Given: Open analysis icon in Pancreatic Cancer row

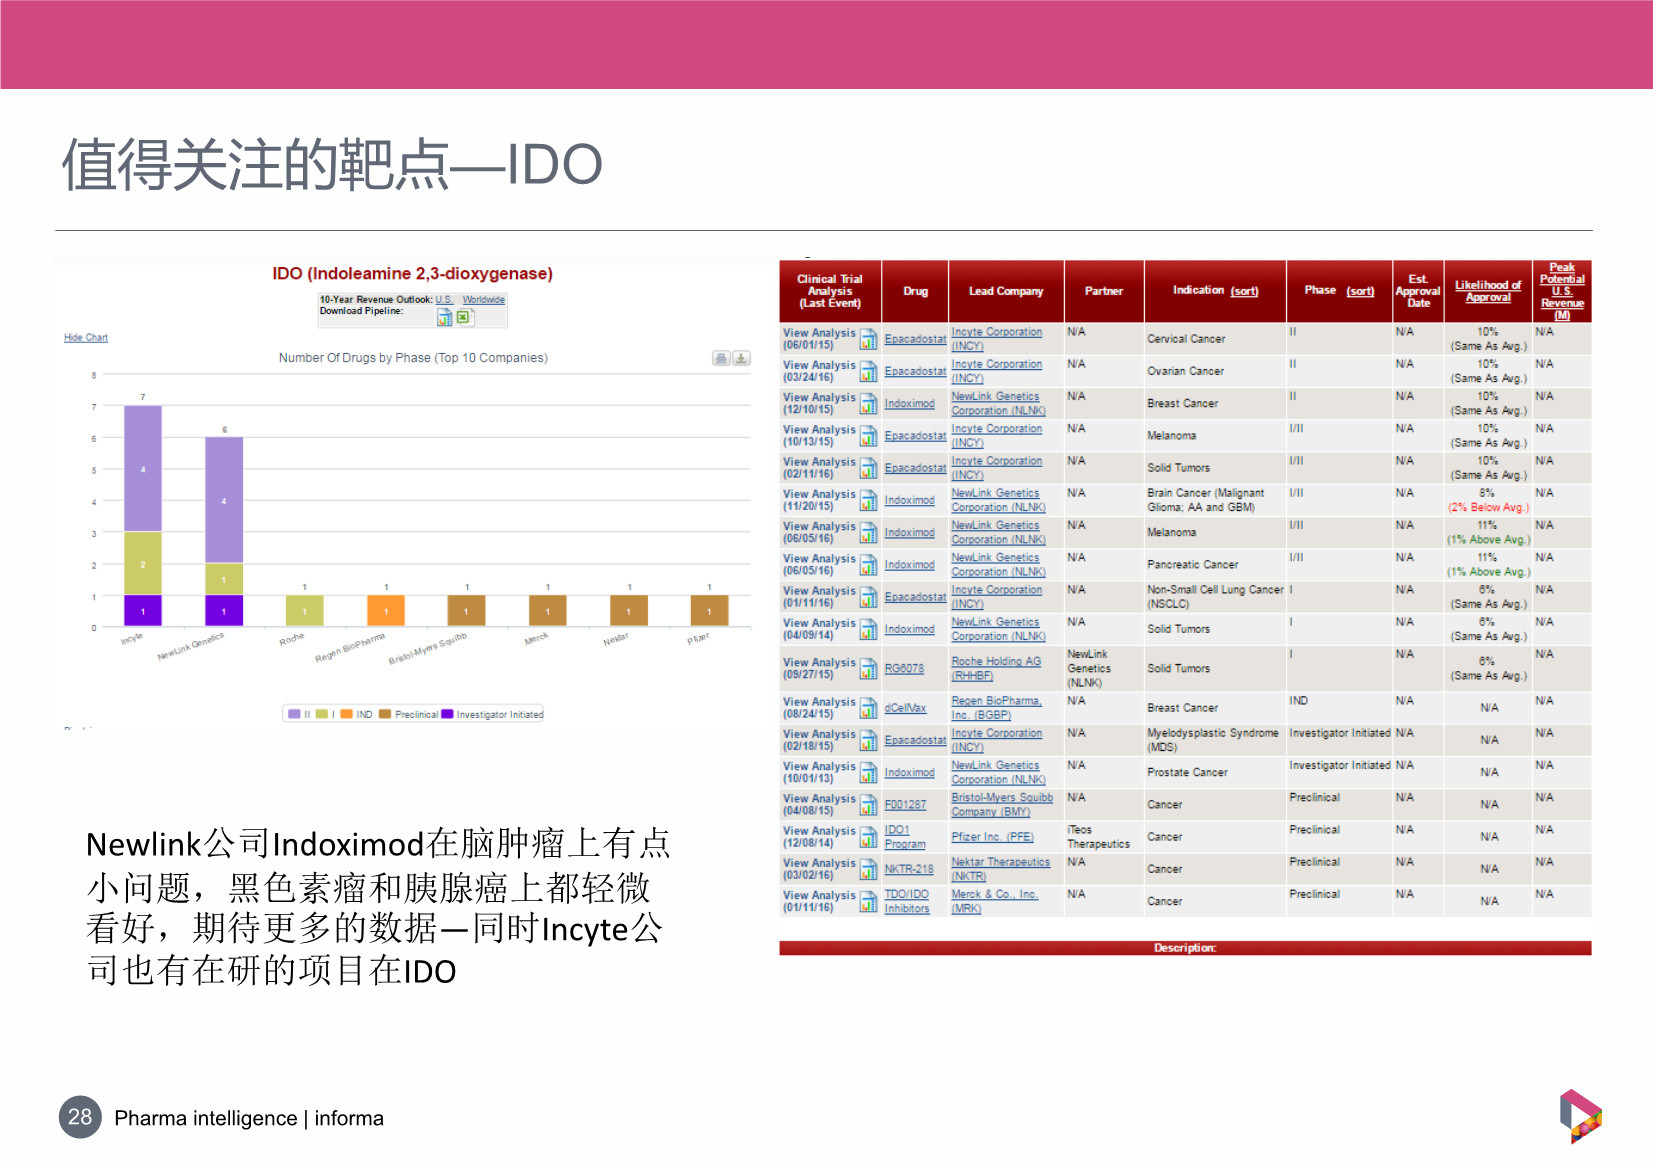Looking at the screenshot, I should pos(868,565).
